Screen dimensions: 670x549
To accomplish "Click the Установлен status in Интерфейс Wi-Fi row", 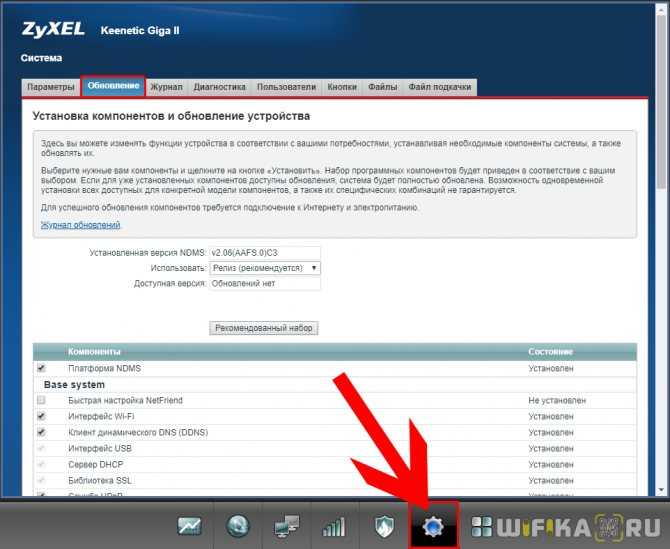I will [x=551, y=416].
